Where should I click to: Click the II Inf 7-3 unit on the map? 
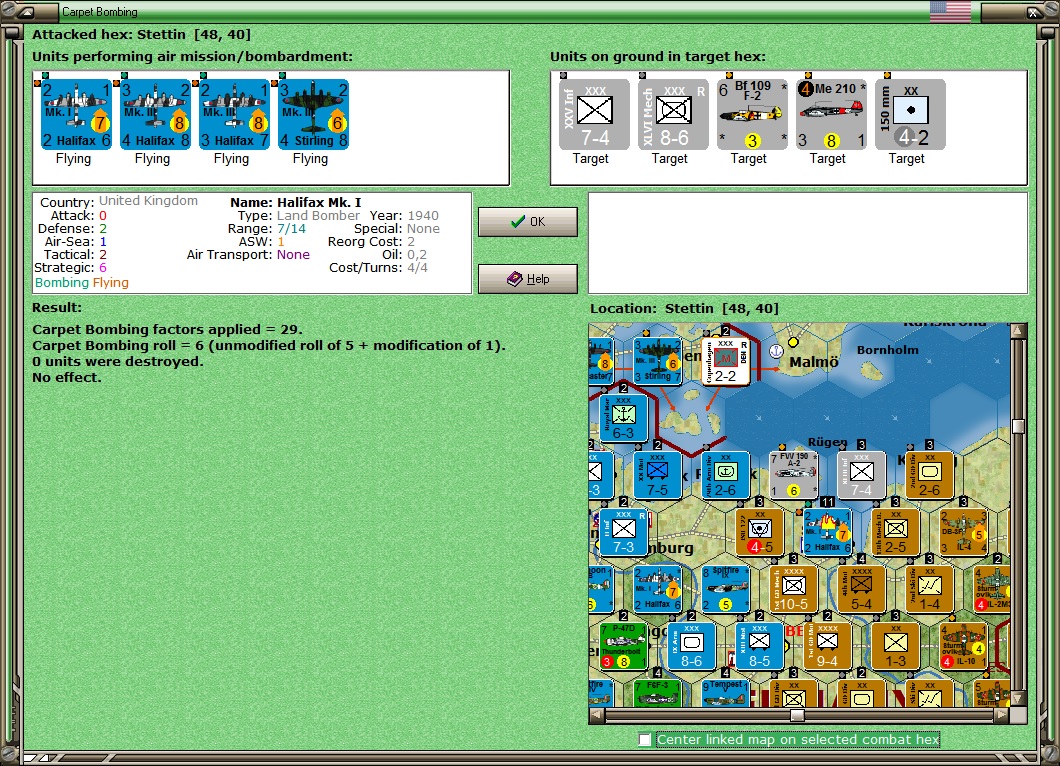[623, 531]
